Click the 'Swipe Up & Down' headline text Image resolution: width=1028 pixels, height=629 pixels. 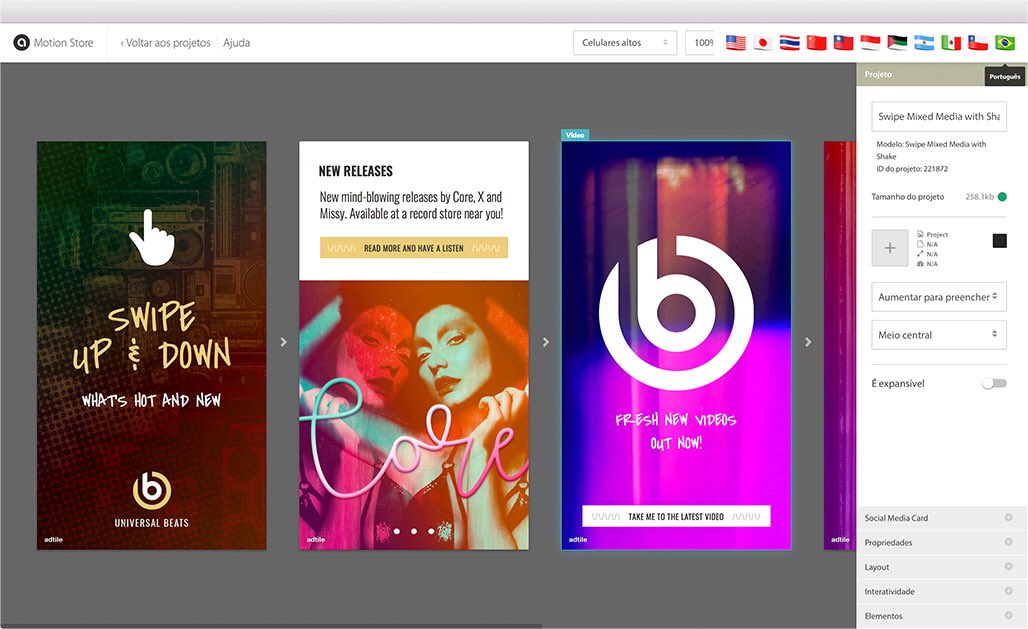pyautogui.click(x=151, y=337)
